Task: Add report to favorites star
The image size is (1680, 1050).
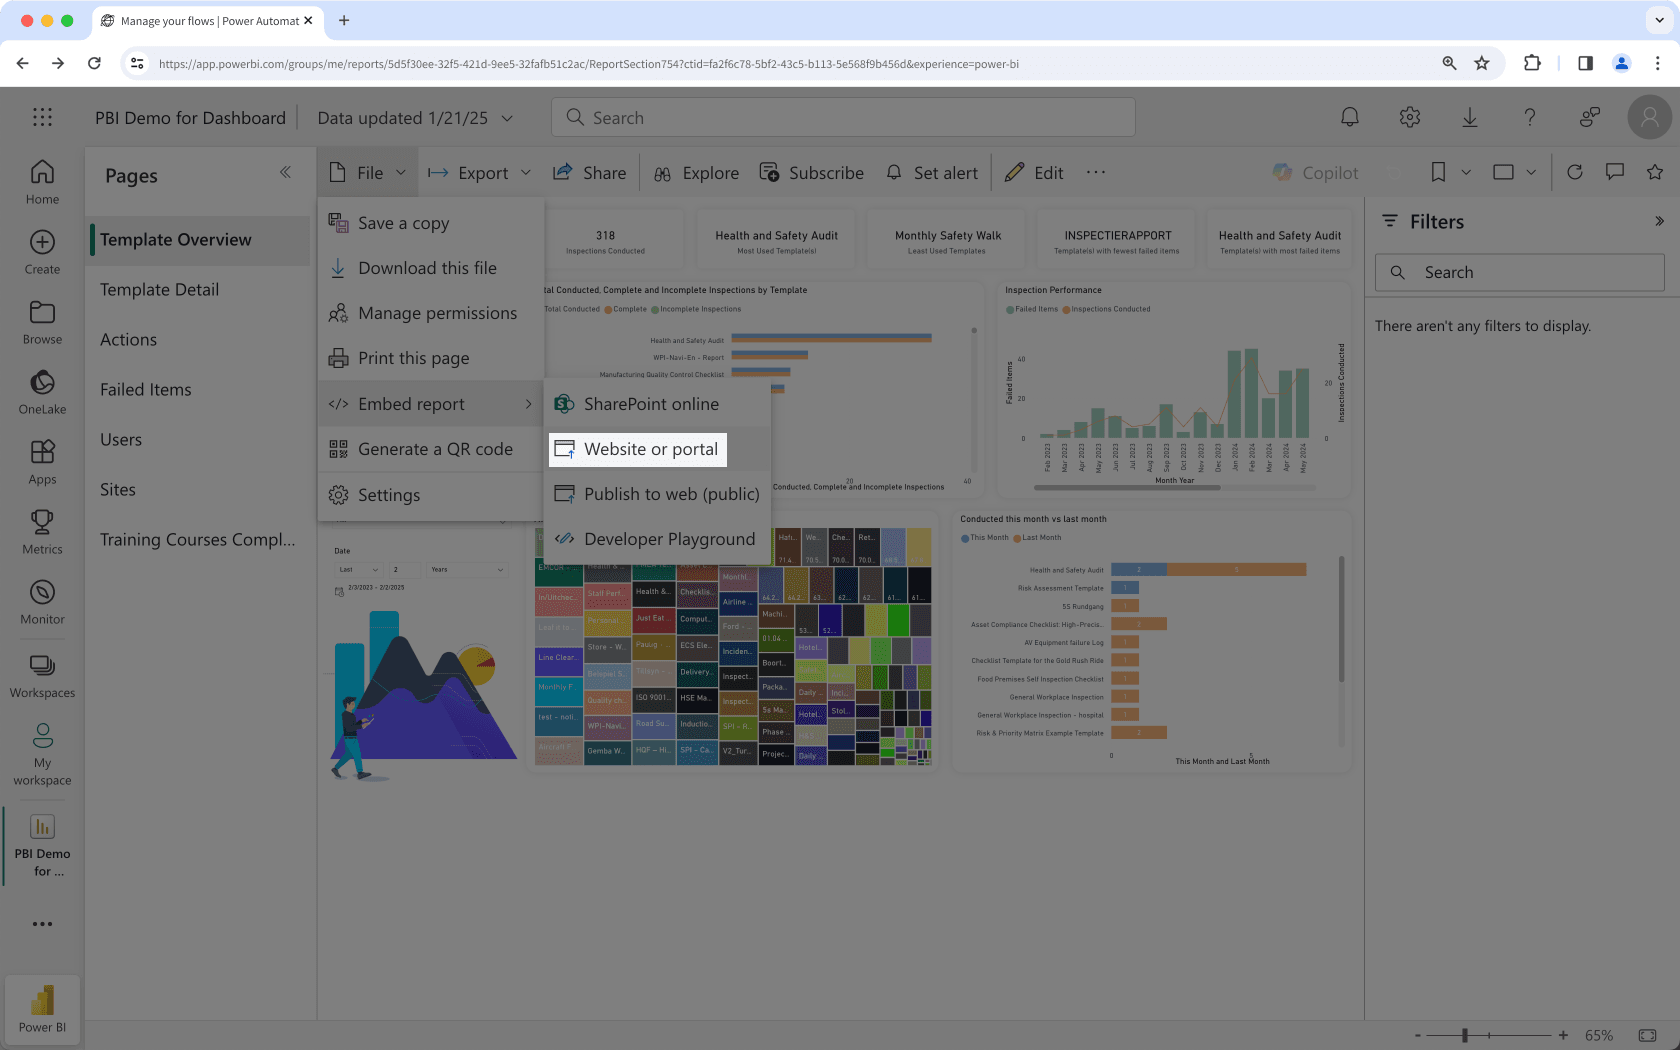Action: (1654, 172)
